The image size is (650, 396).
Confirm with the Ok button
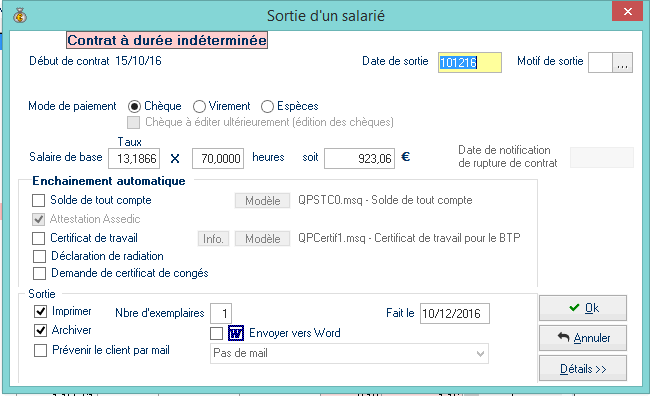(x=583, y=308)
